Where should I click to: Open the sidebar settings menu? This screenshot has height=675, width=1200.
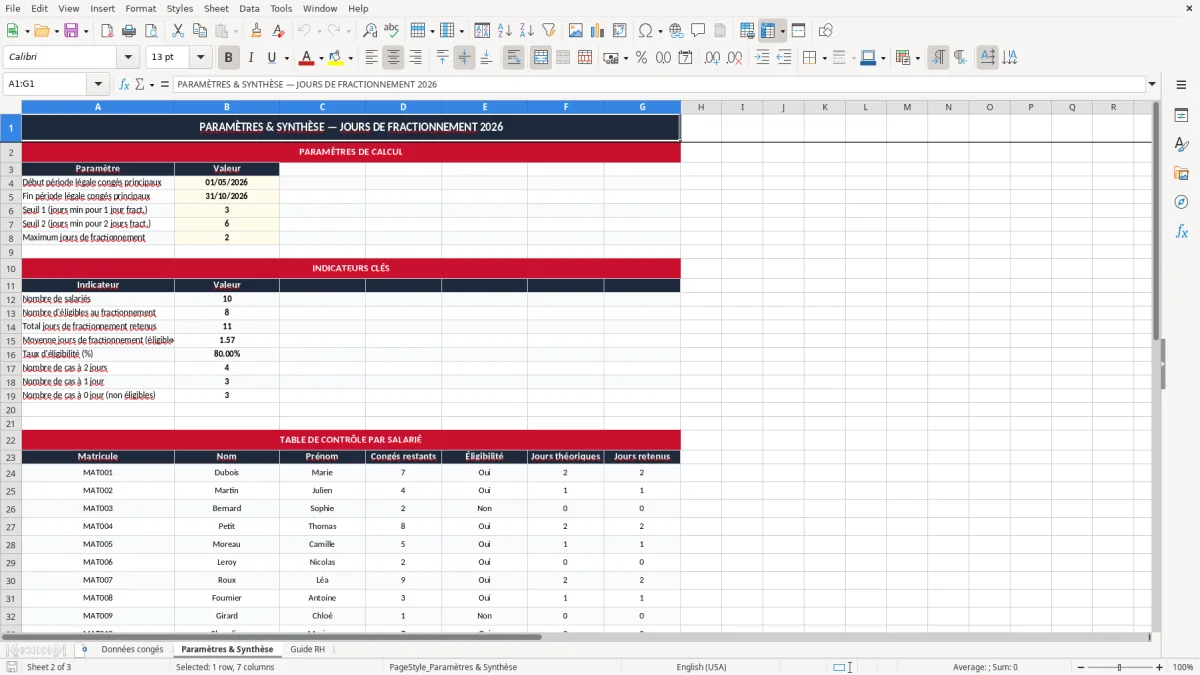[x=1181, y=85]
